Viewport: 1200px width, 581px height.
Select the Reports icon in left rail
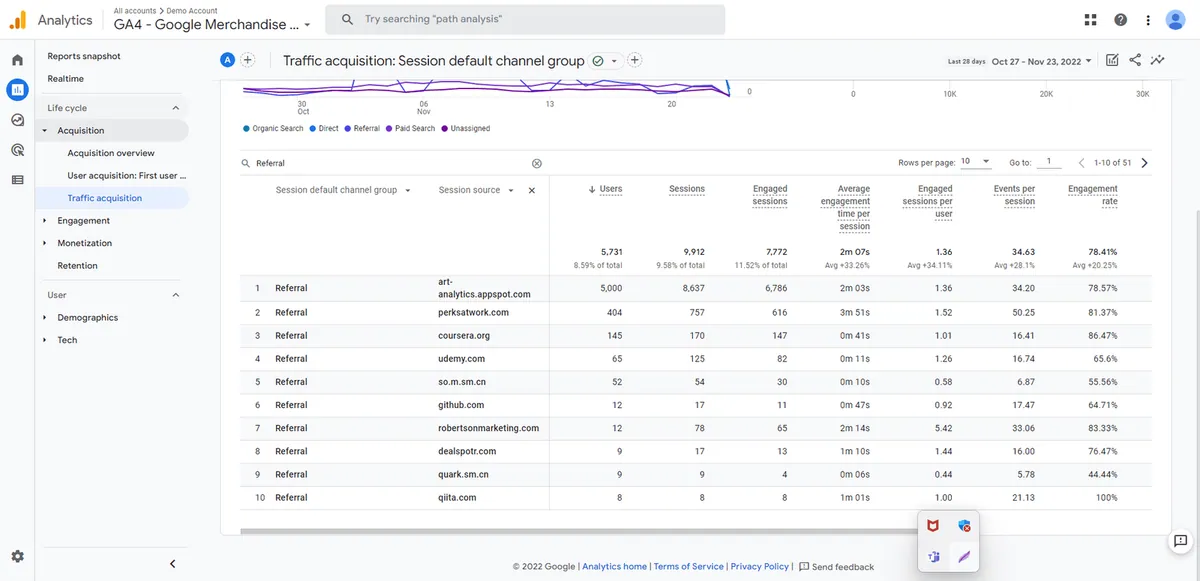coord(17,90)
